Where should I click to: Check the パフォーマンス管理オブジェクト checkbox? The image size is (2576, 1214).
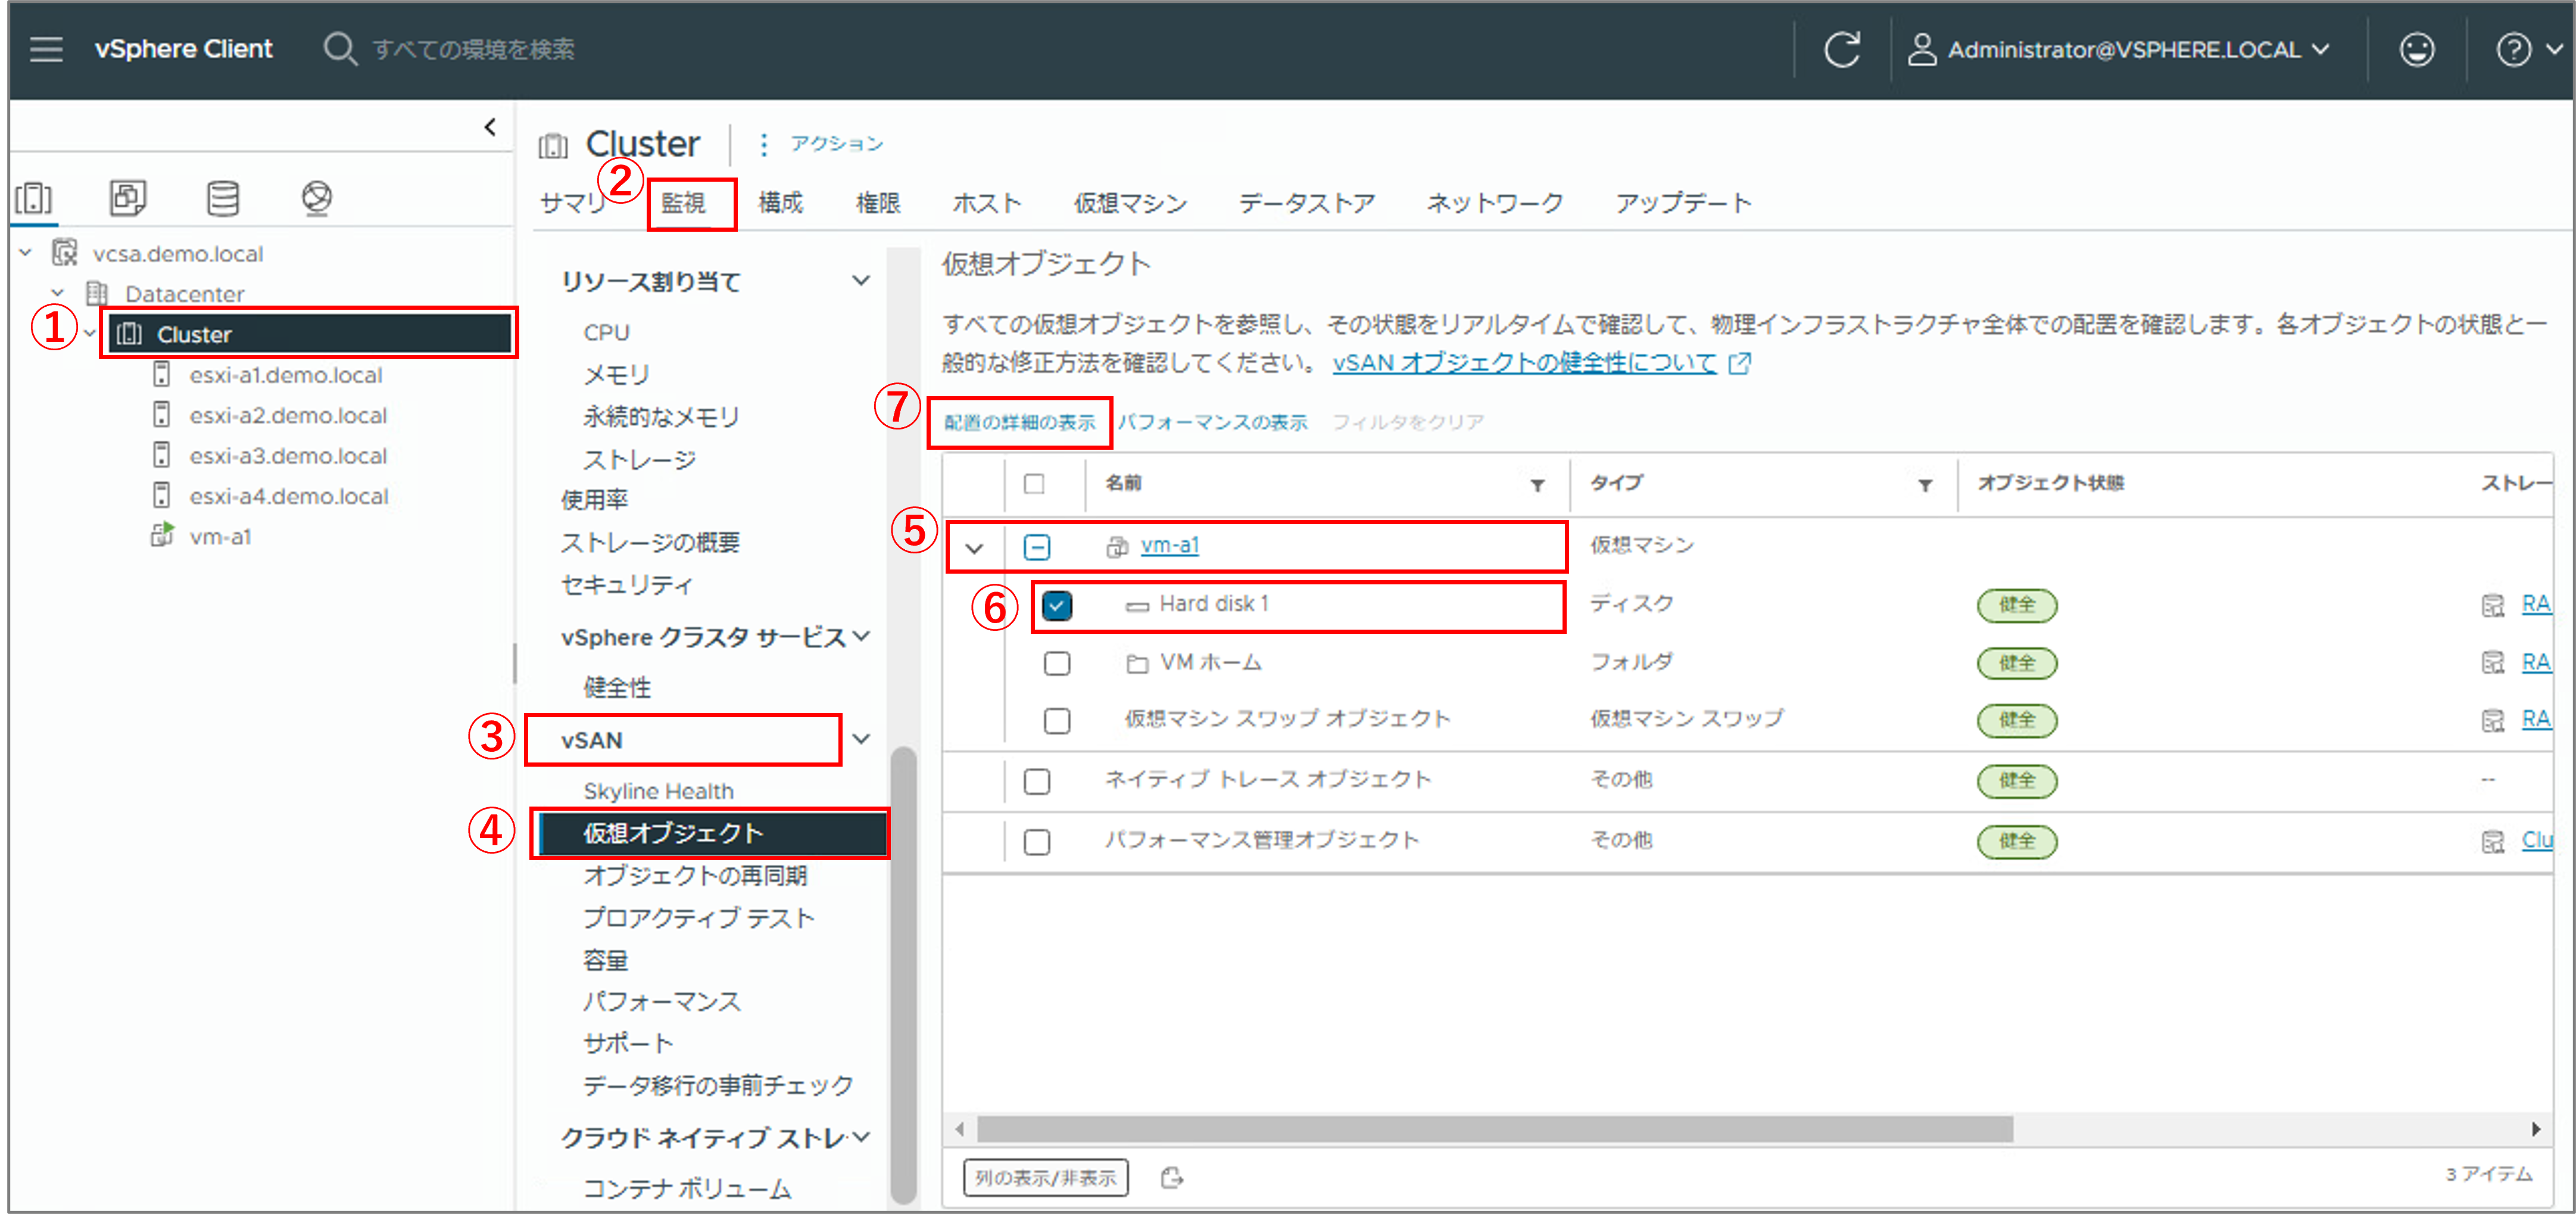(1037, 841)
